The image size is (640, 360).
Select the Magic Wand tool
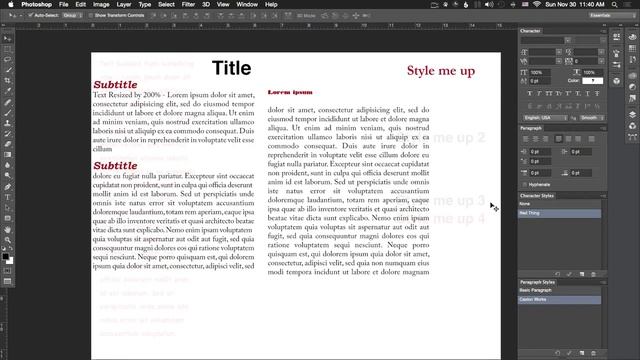(x=7, y=71)
